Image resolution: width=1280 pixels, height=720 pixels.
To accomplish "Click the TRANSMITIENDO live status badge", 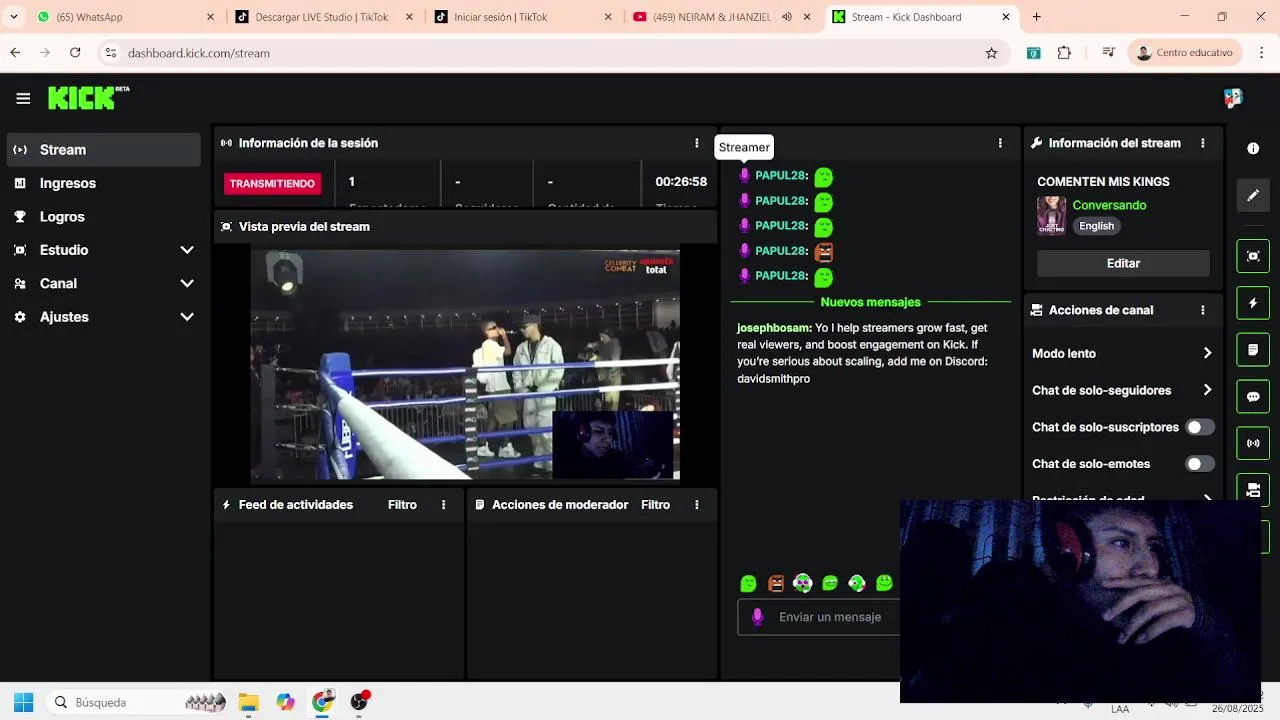I will [x=272, y=183].
